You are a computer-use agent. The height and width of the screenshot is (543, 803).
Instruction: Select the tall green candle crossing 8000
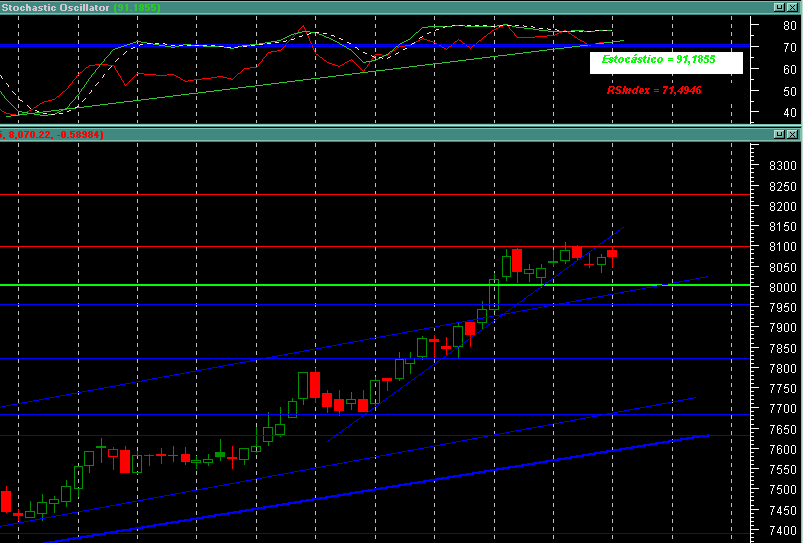click(494, 295)
